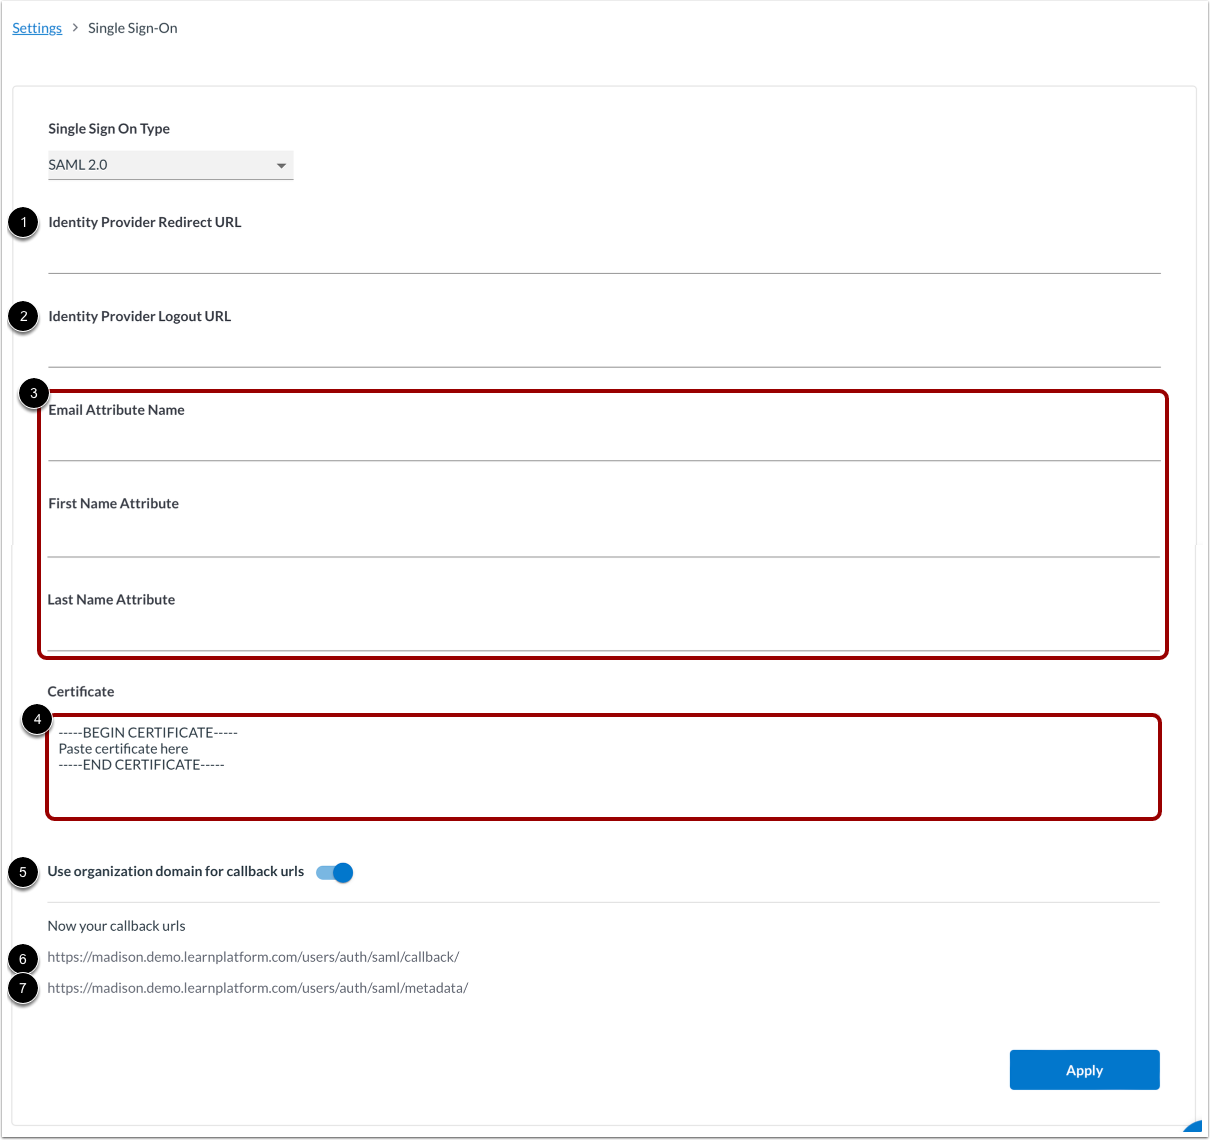The height and width of the screenshot is (1140, 1210).
Task: Navigate back using the Settings breadcrumb
Action: click(37, 27)
